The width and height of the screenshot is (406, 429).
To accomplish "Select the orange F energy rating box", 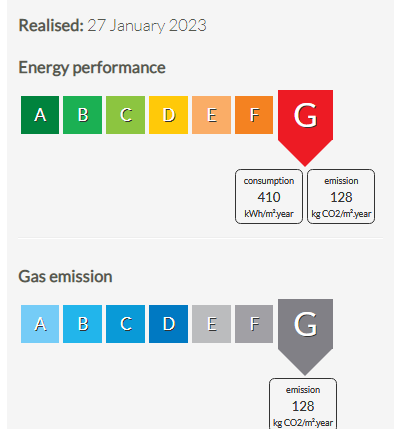I will click(x=254, y=115).
